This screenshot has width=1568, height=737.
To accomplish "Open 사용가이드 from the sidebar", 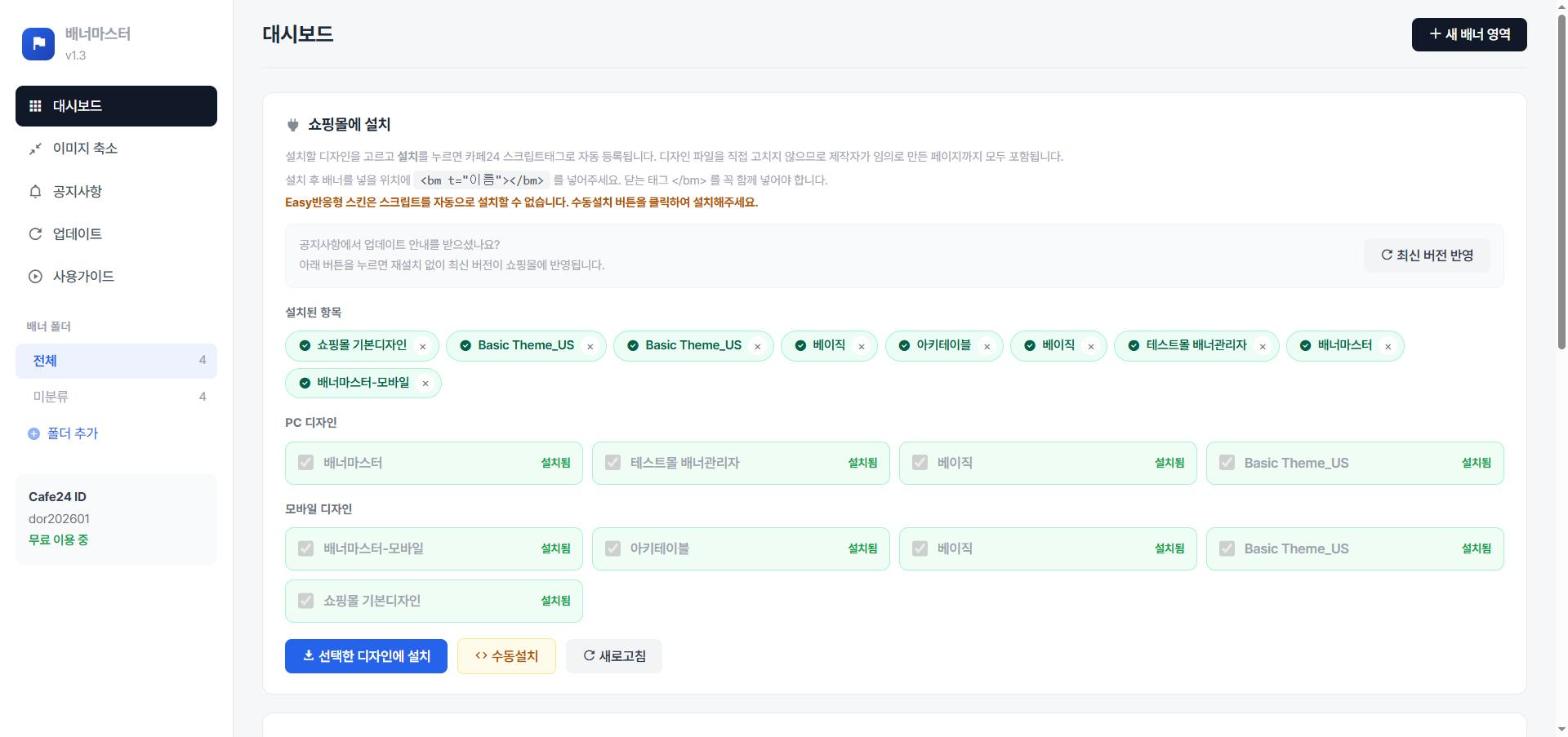I will (116, 276).
